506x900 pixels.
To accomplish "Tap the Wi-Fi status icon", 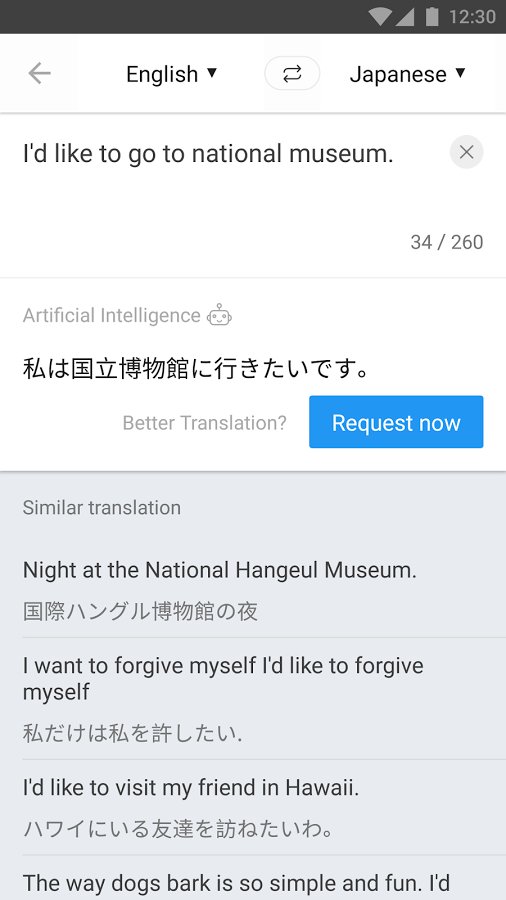I will coord(380,17).
